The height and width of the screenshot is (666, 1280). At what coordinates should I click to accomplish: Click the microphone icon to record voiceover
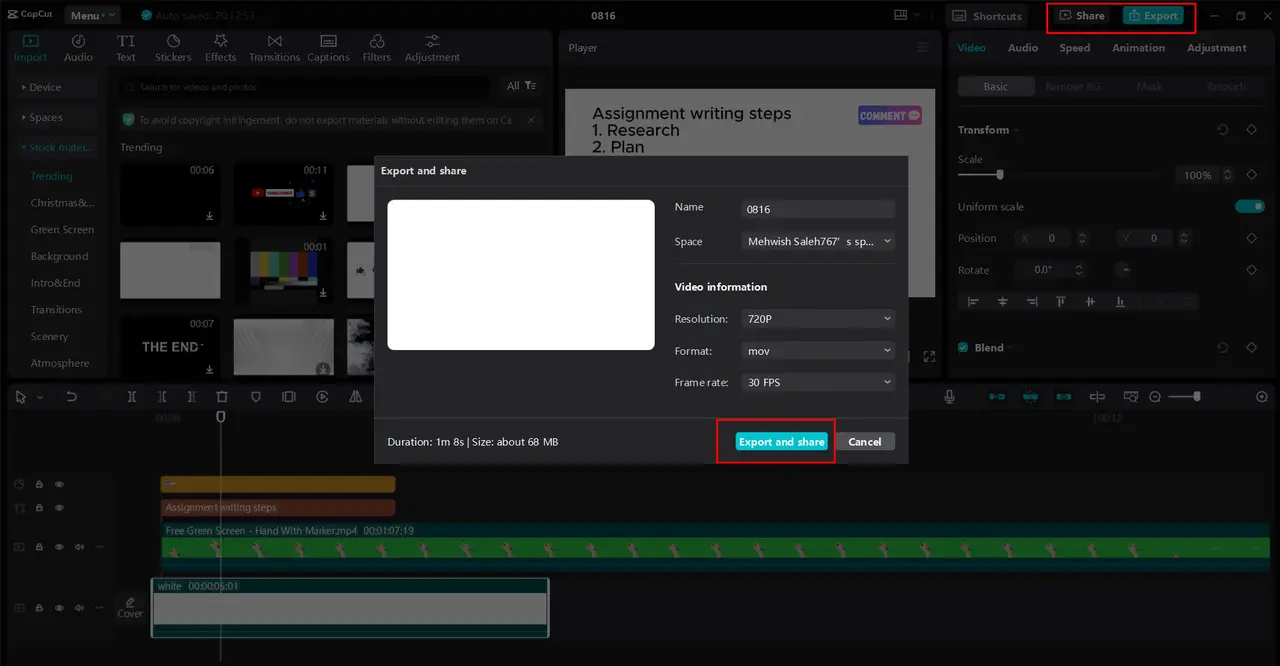(x=948, y=396)
